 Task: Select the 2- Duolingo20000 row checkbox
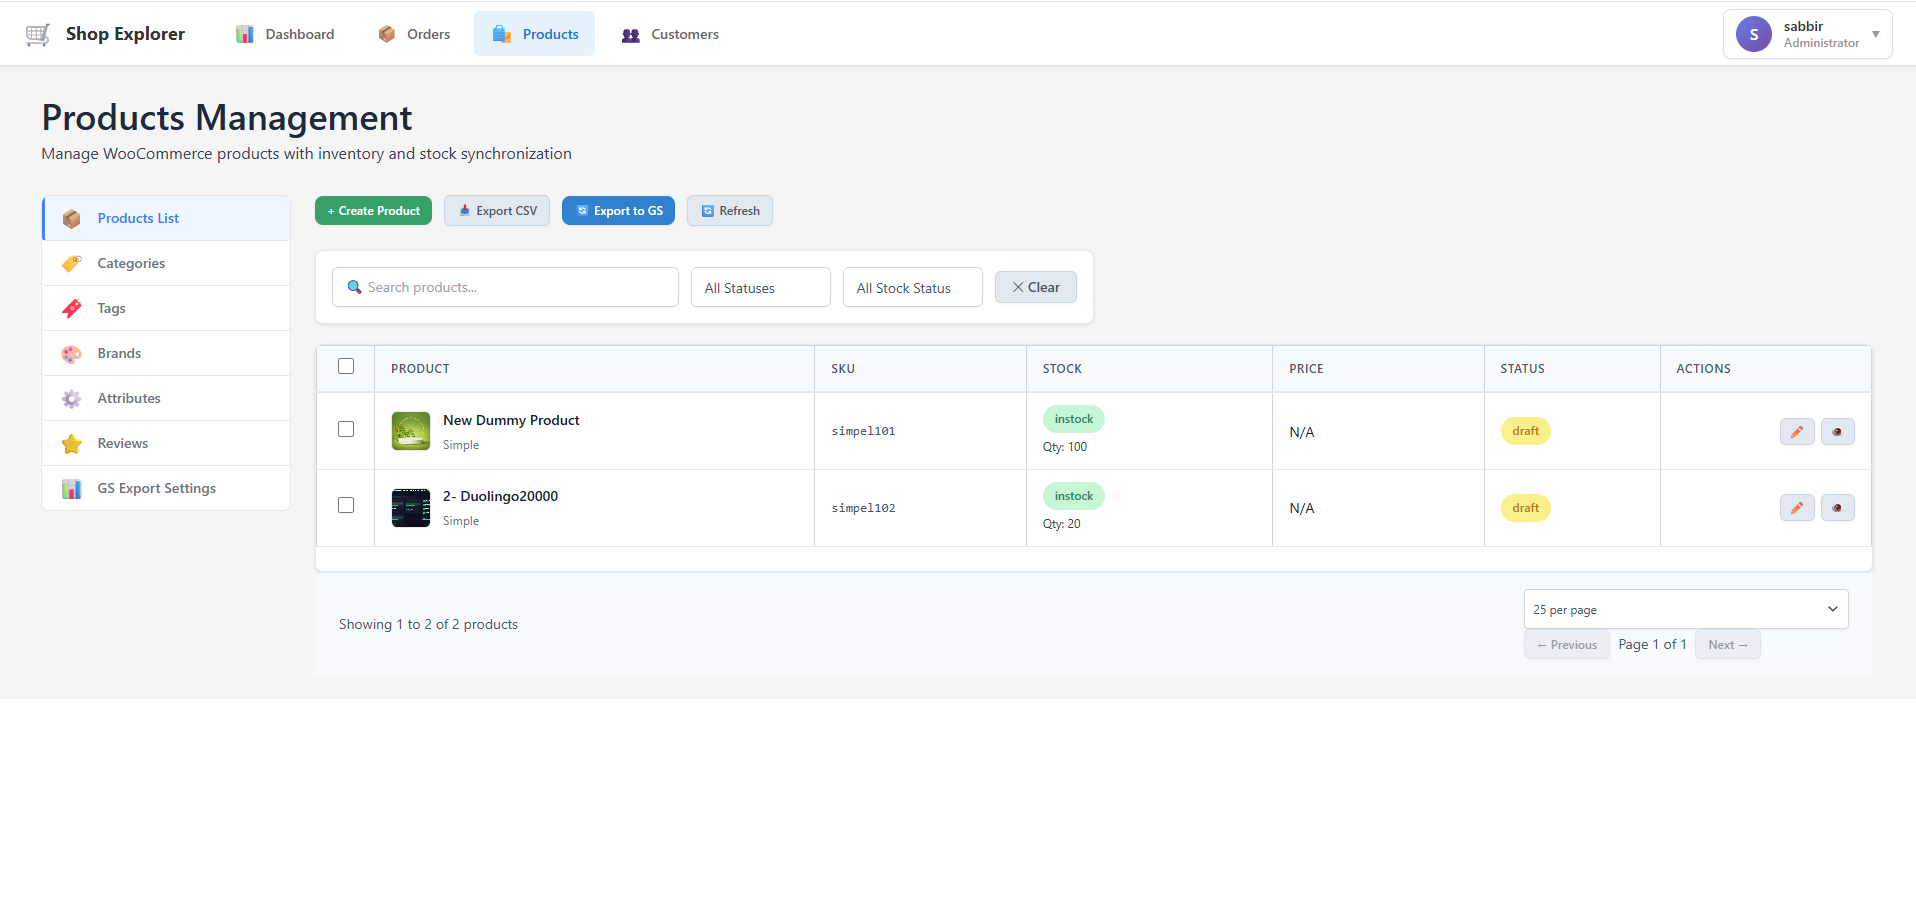point(346,505)
